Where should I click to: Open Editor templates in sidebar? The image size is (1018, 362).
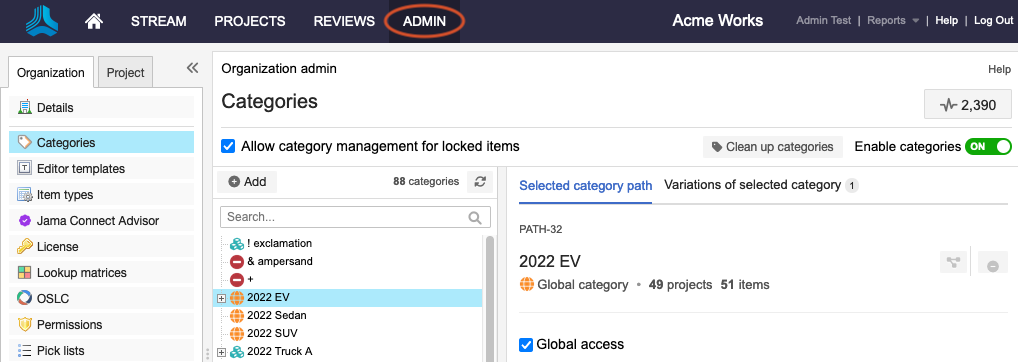tap(101, 169)
